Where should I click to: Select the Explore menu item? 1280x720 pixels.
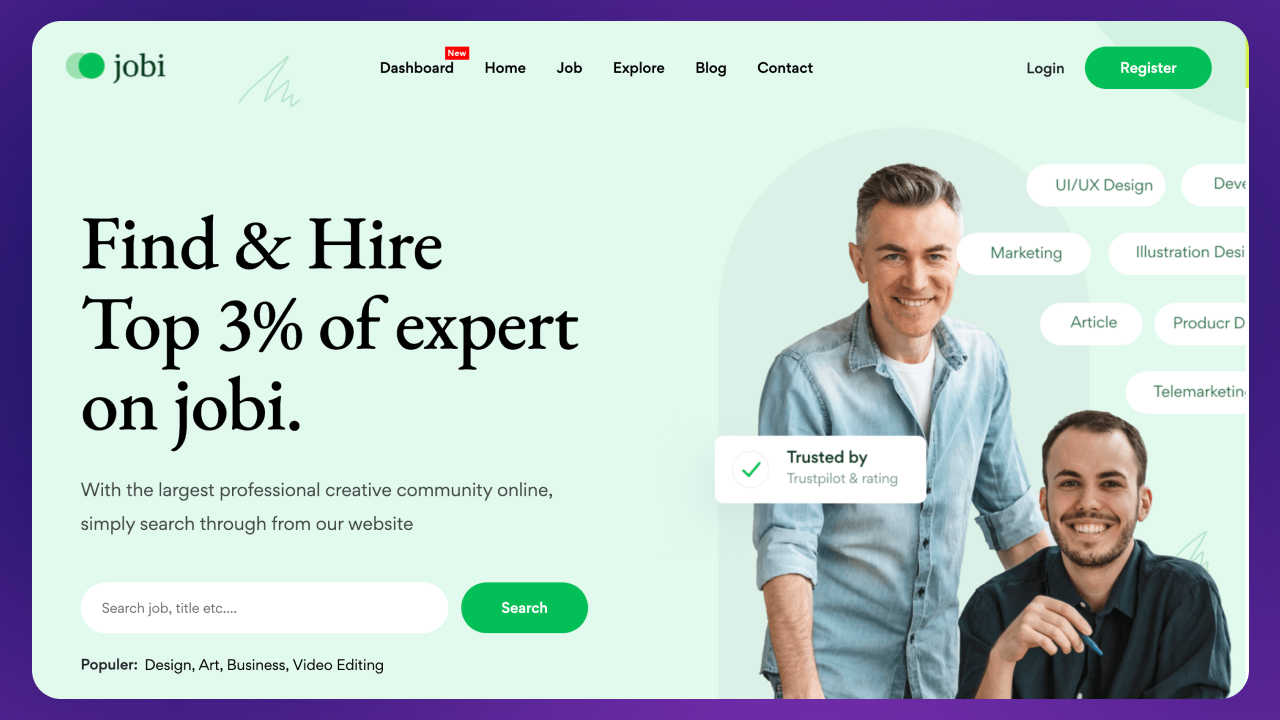[639, 68]
